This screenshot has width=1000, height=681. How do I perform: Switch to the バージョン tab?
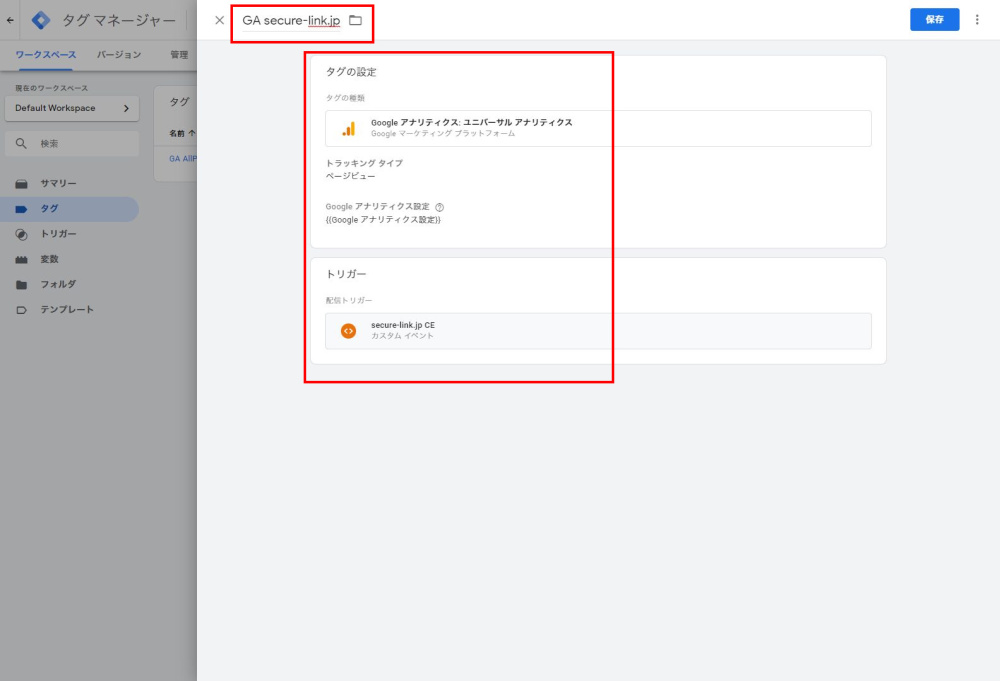(x=119, y=55)
